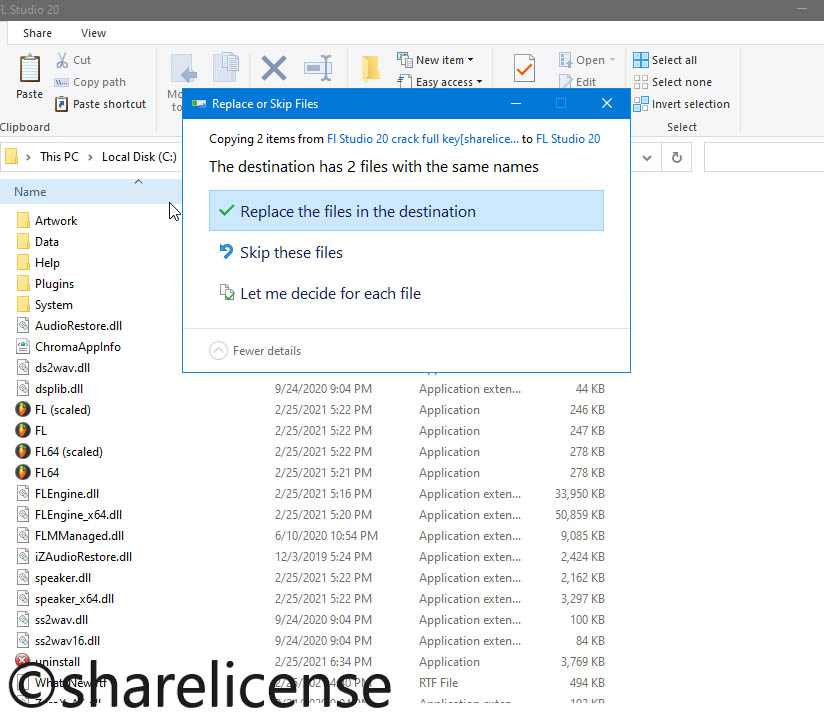Select the FL application file
Image resolution: width=824 pixels, height=725 pixels.
click(40, 431)
